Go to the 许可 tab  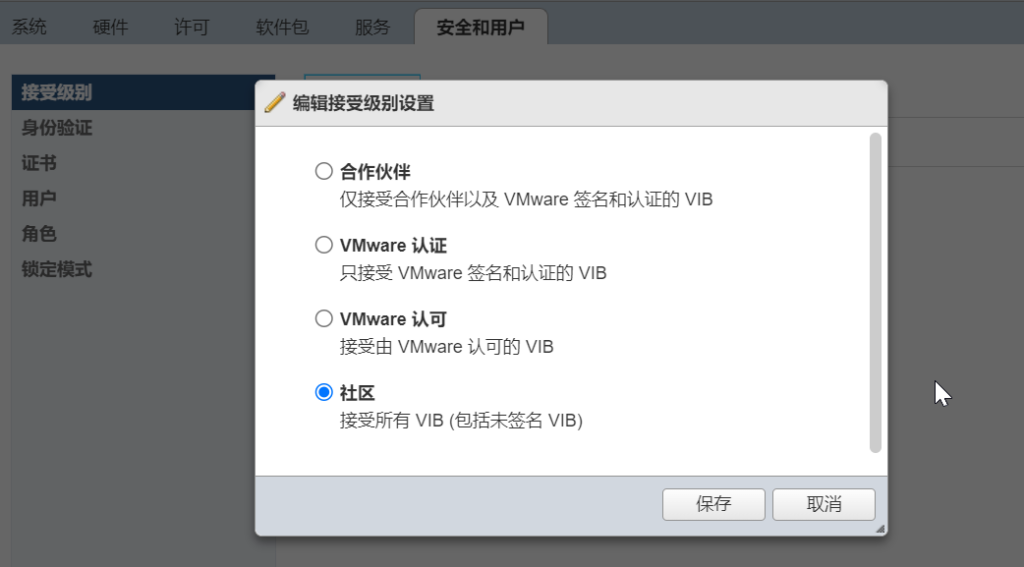click(x=191, y=27)
